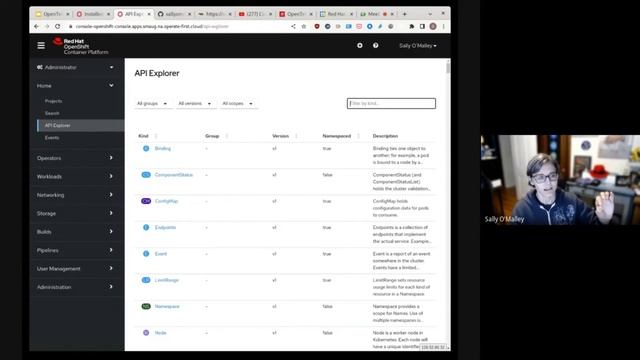640x360 pixels.
Task: Open the quick add plus icon
Action: [x=360, y=45]
